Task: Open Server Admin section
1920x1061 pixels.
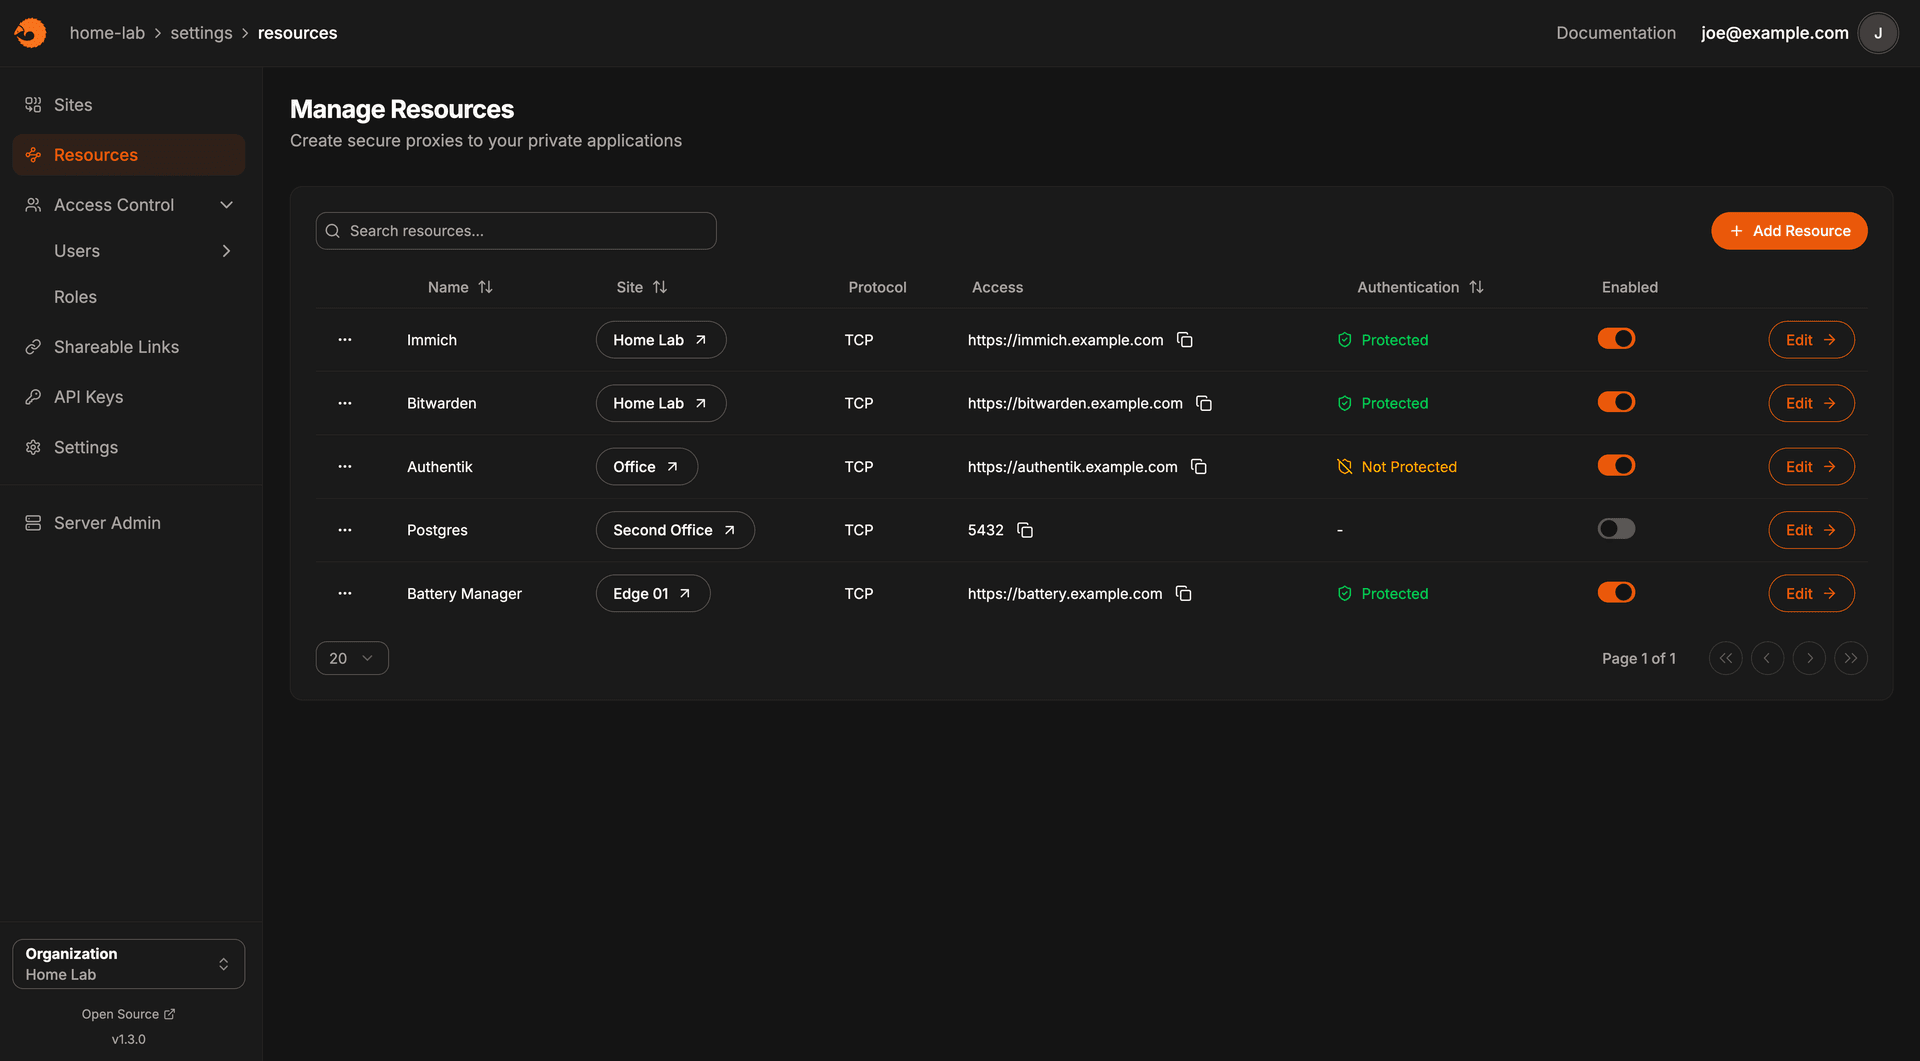Action: [107, 522]
